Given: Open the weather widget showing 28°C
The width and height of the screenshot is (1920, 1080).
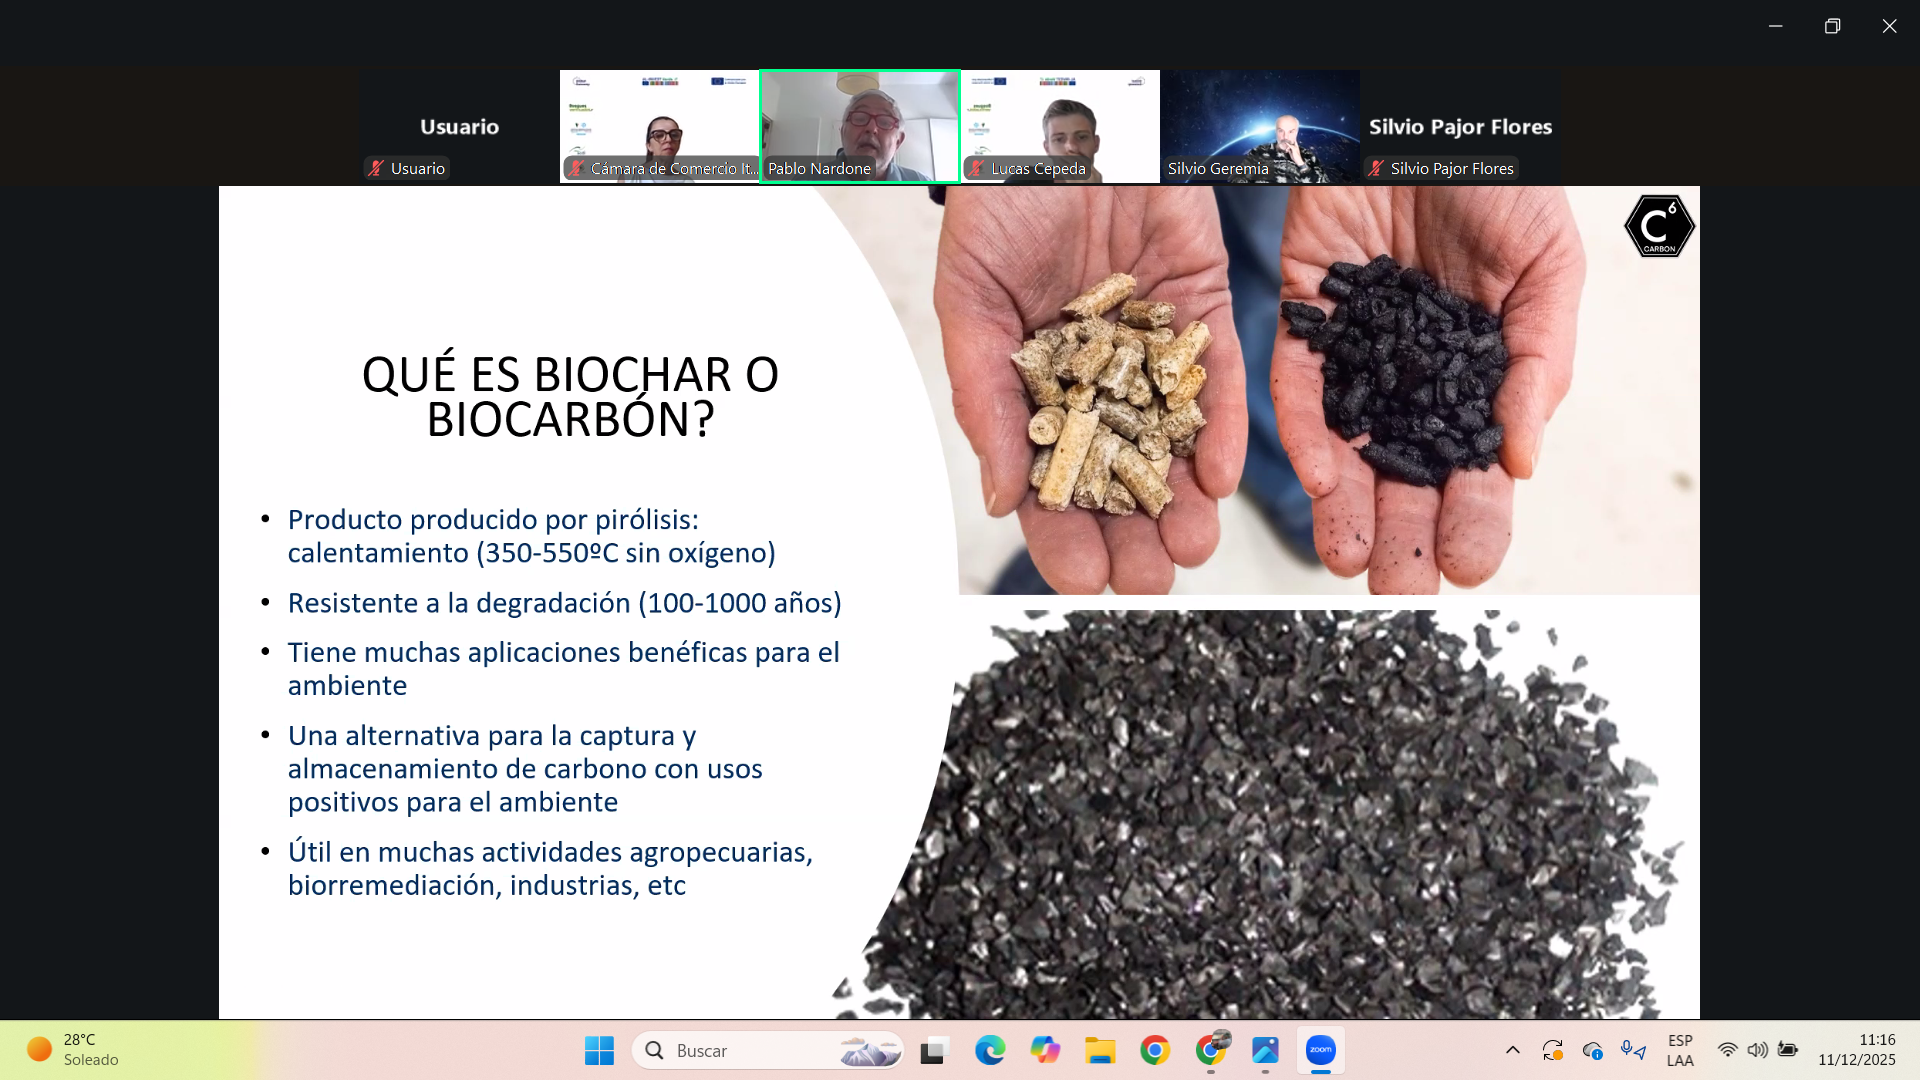Looking at the screenshot, I should point(75,1050).
